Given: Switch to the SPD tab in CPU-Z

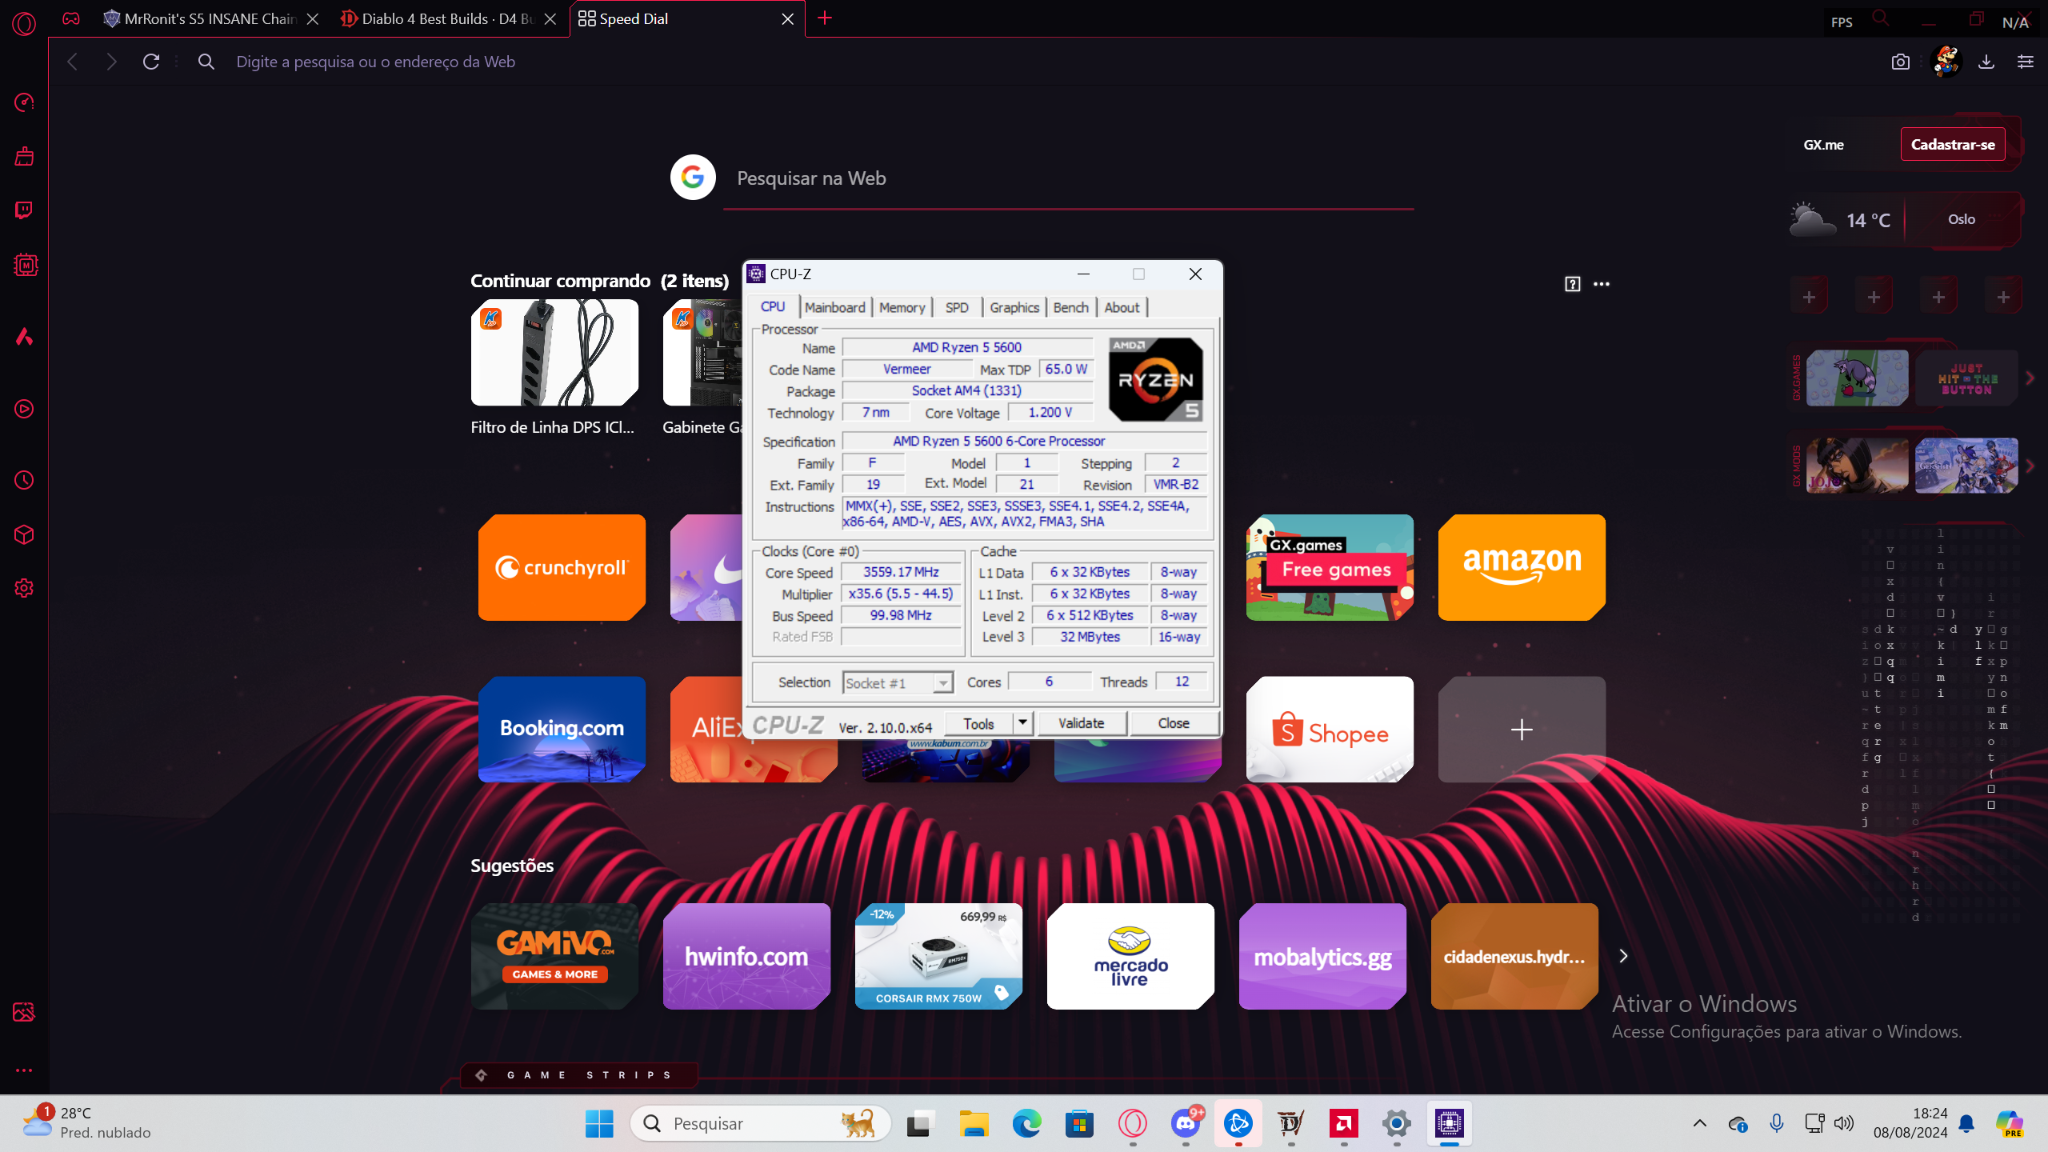Looking at the screenshot, I should [957, 307].
